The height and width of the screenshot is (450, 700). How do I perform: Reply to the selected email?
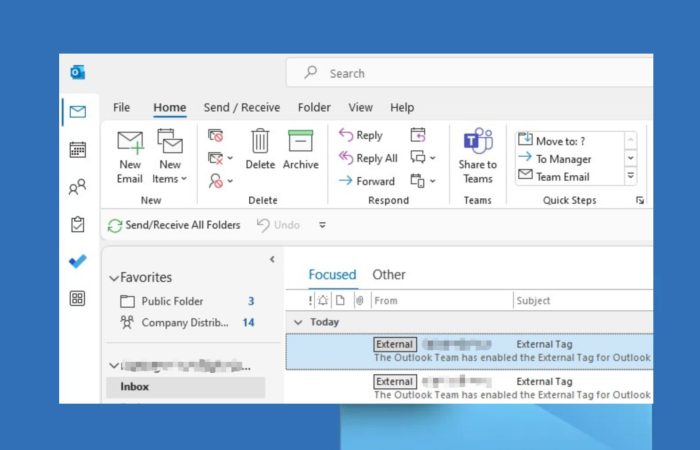click(361, 135)
